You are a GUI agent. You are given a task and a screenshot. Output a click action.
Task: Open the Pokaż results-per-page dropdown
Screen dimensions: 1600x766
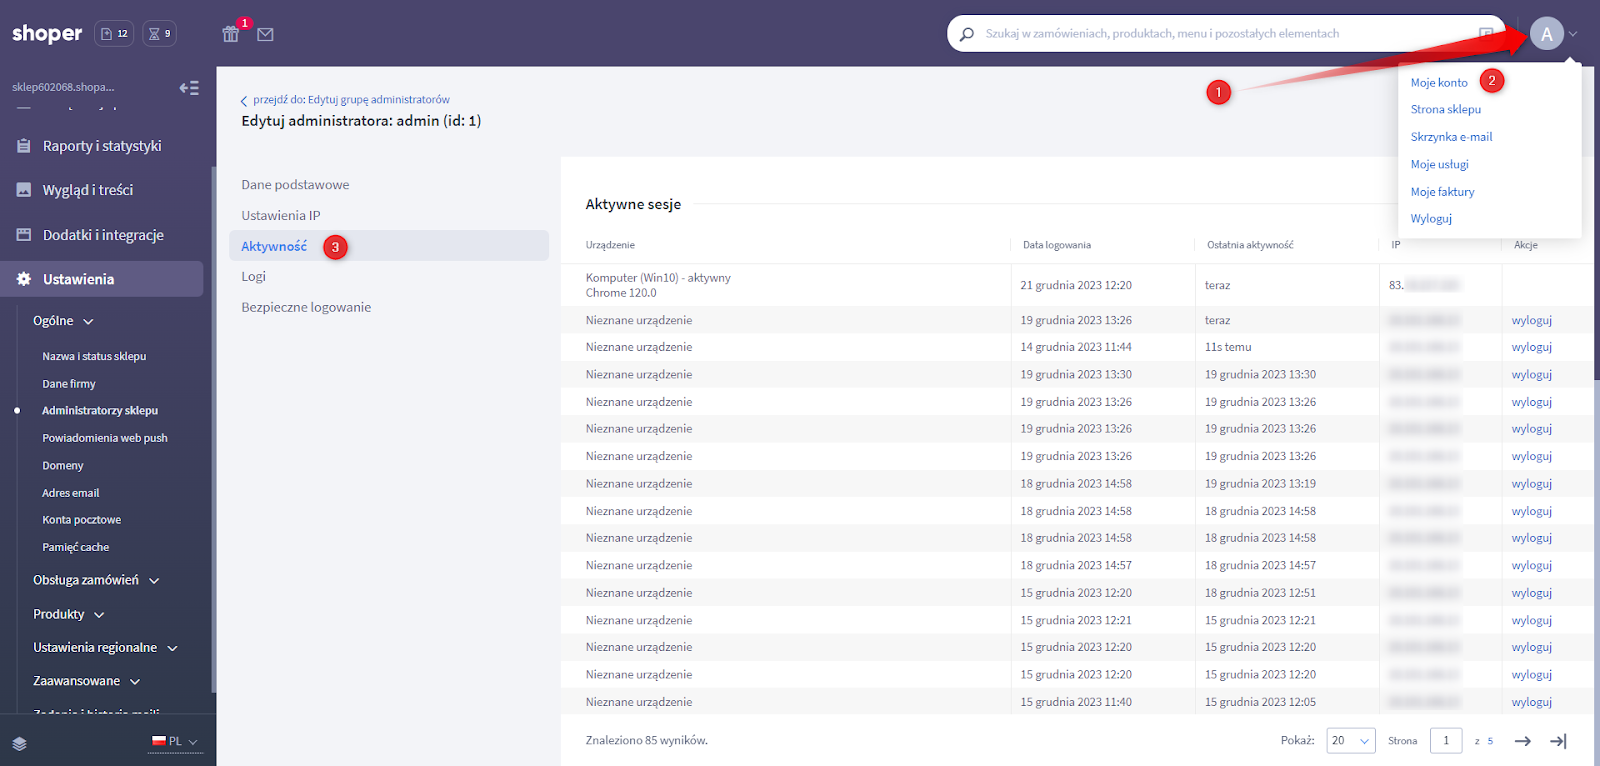pos(1351,741)
